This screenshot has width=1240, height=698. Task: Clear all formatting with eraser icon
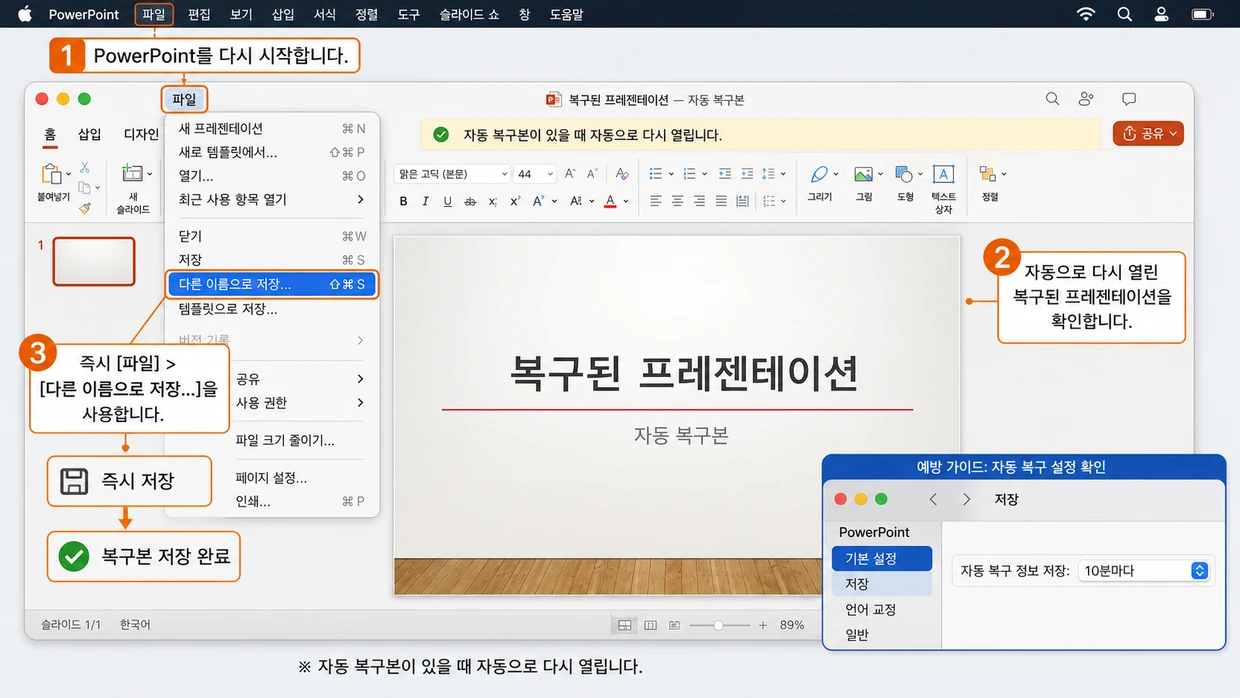622,174
